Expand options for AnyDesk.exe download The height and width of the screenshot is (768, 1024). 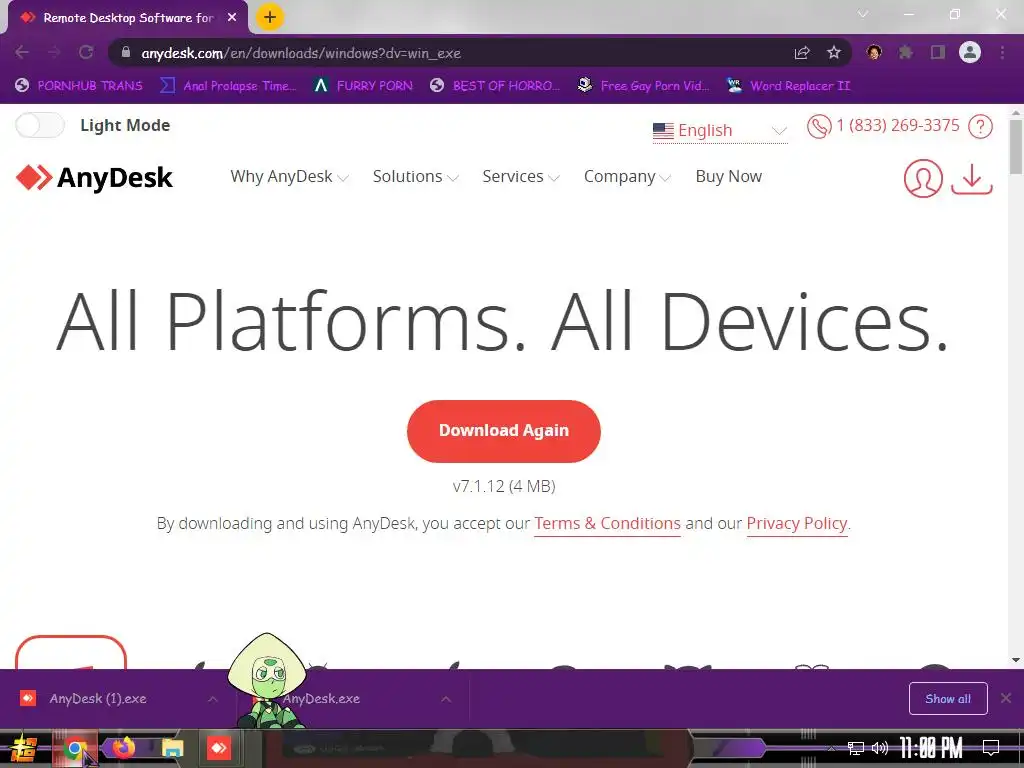pos(446,699)
